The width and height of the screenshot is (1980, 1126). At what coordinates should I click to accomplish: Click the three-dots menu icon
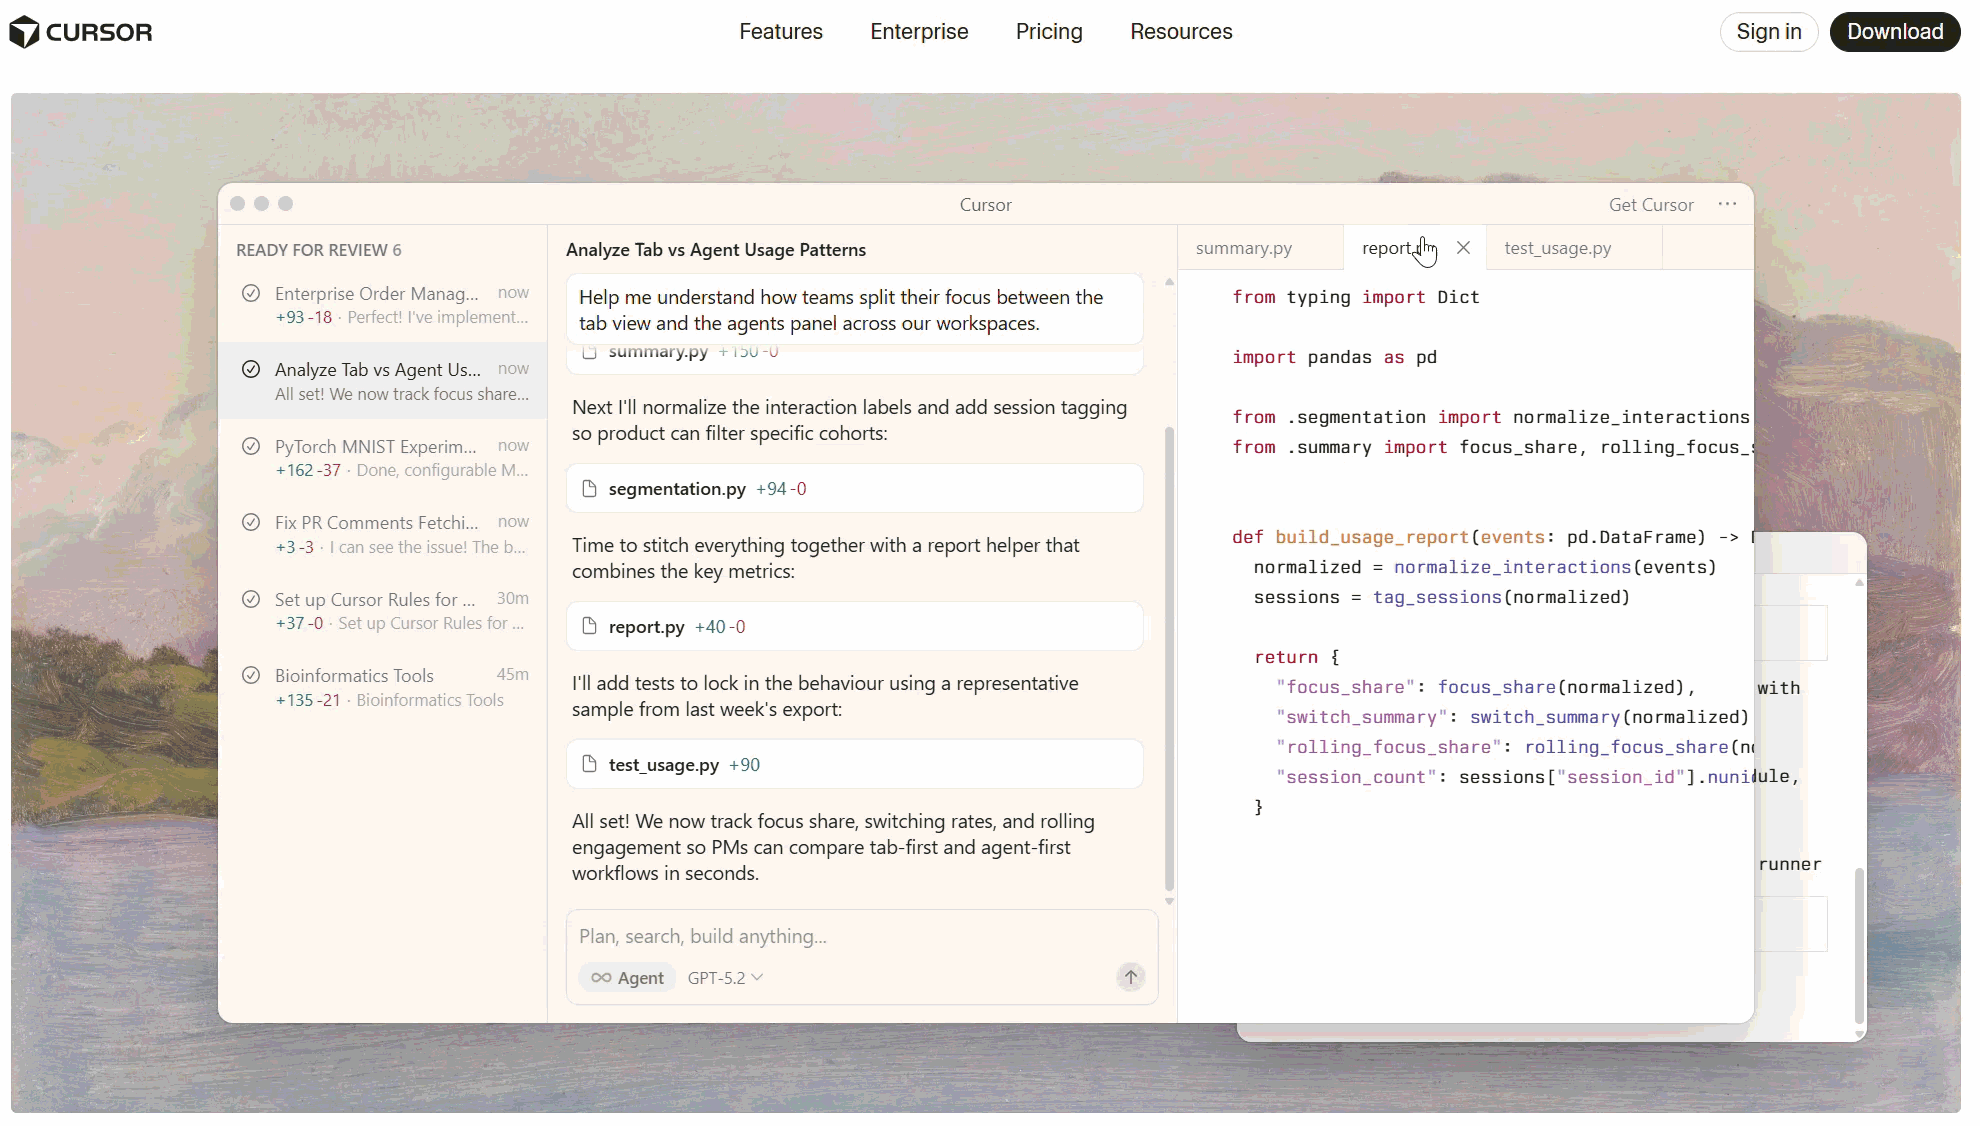pyautogui.click(x=1727, y=204)
